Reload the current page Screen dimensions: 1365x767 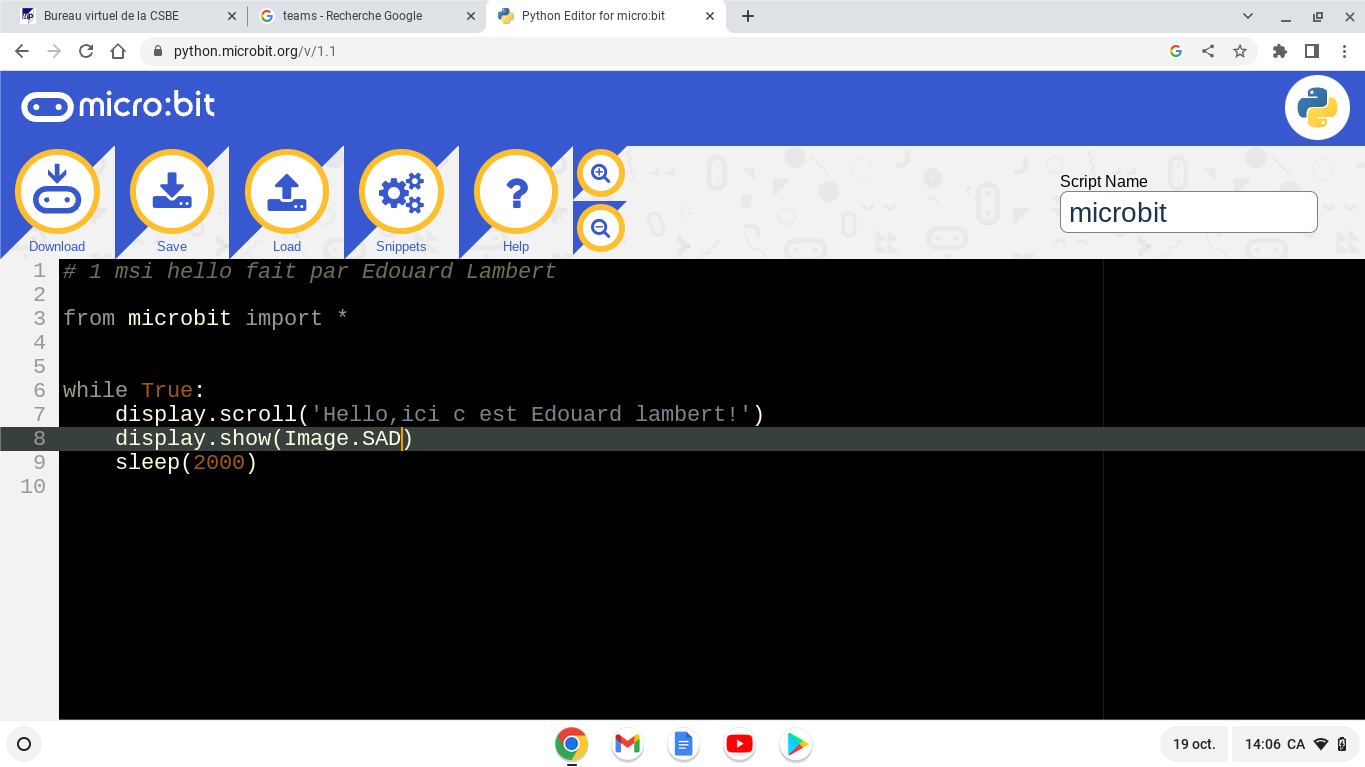(x=86, y=51)
